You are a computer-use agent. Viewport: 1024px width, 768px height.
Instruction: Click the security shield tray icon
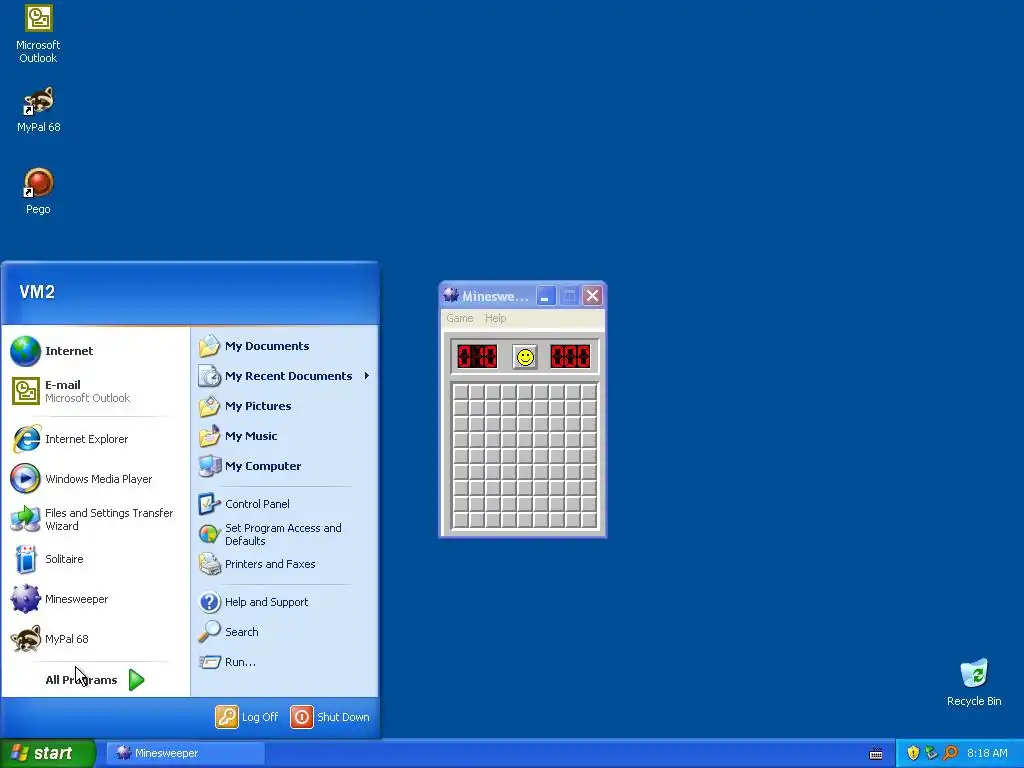point(913,753)
